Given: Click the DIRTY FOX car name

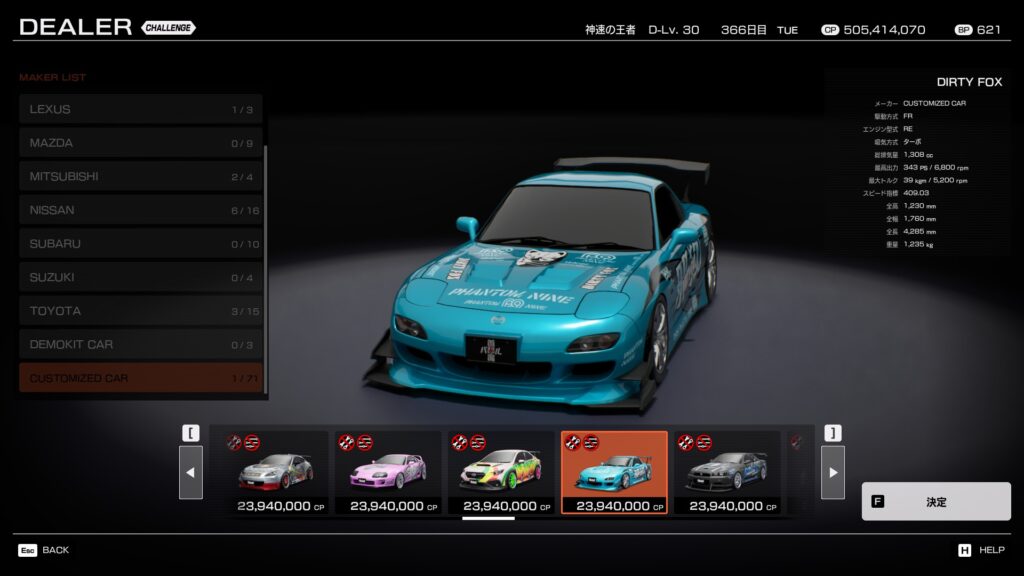Looking at the screenshot, I should [969, 82].
